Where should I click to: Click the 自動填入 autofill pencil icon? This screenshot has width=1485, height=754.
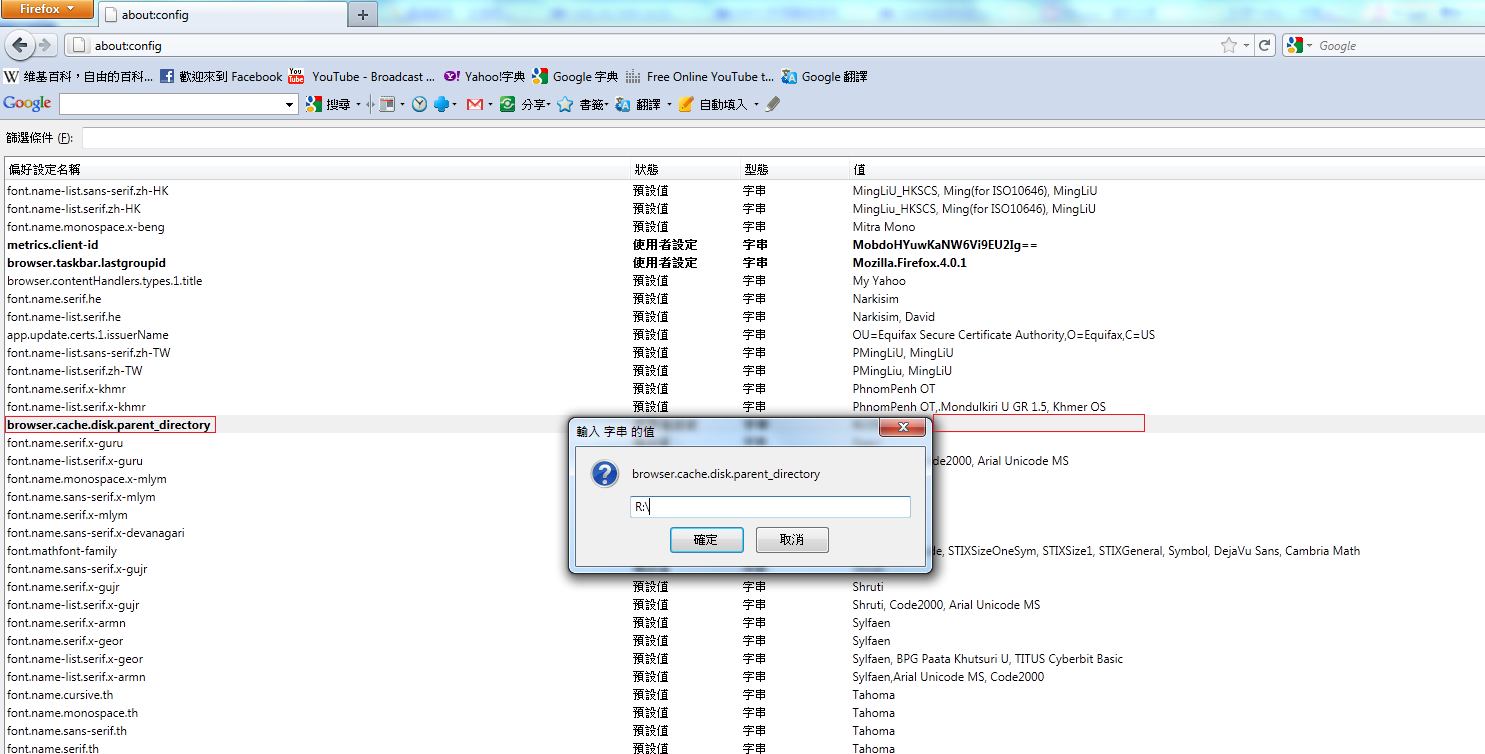click(x=686, y=103)
